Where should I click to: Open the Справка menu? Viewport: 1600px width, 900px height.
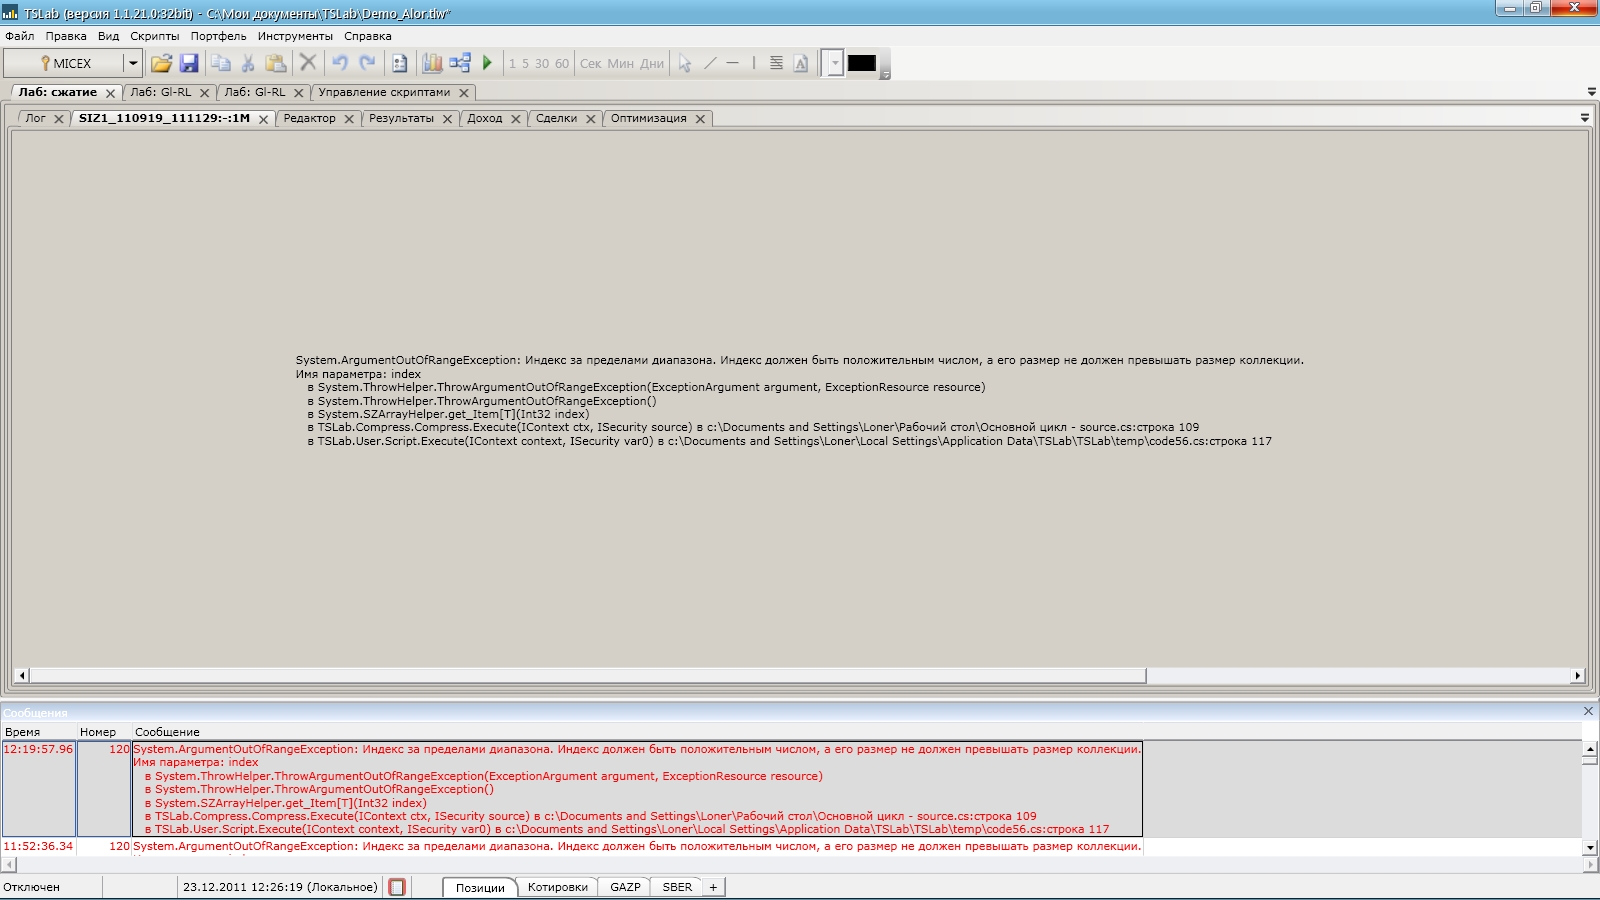point(368,36)
